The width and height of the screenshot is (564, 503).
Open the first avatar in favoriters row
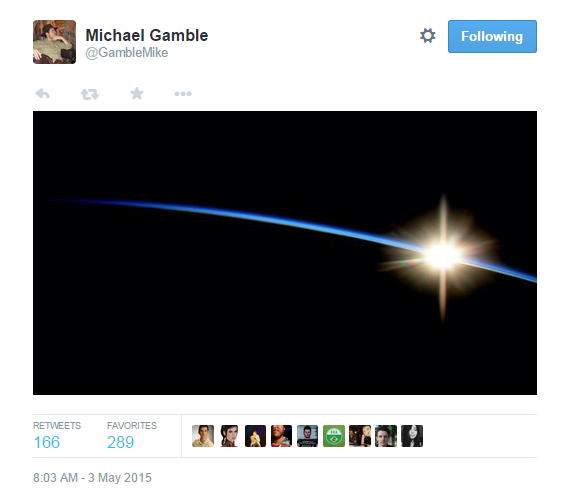coord(203,436)
